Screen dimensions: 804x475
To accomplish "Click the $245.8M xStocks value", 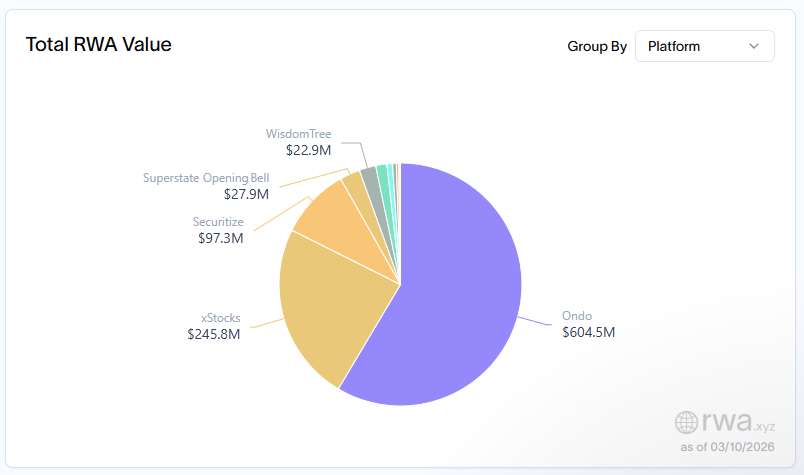I will pyautogui.click(x=214, y=334).
